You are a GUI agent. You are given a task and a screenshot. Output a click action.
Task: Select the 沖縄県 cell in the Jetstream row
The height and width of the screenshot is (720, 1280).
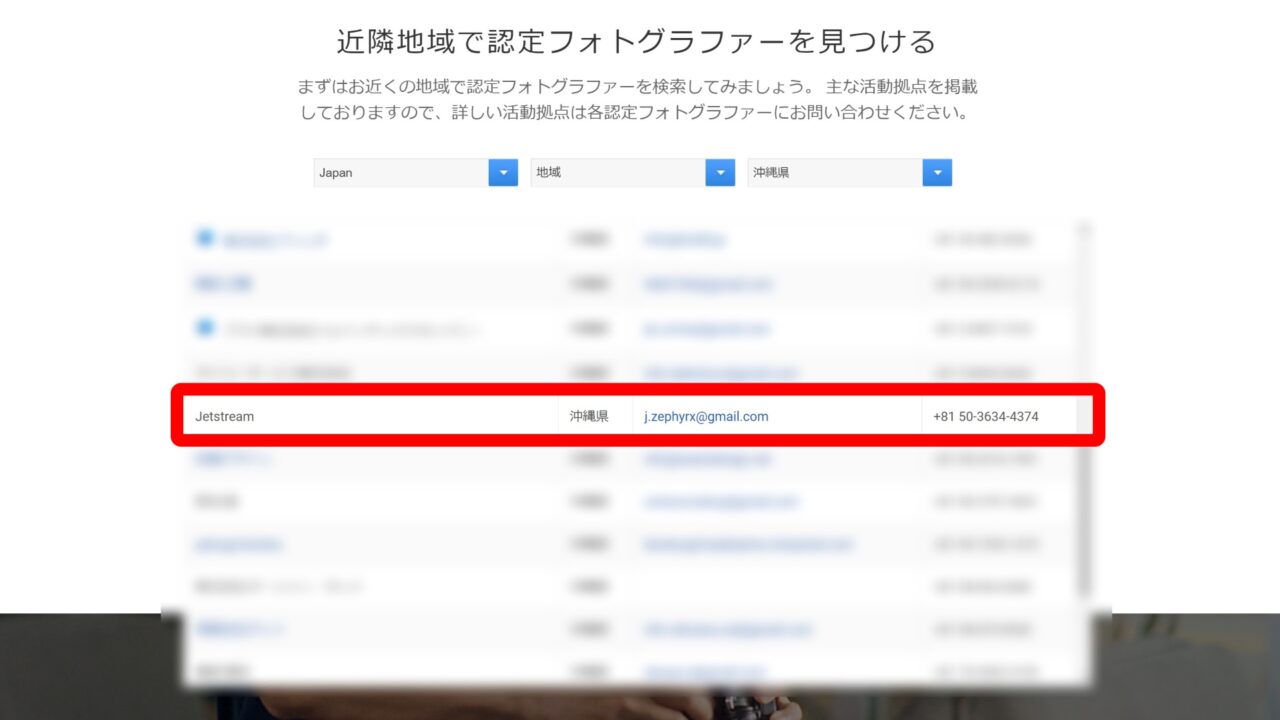coord(589,416)
